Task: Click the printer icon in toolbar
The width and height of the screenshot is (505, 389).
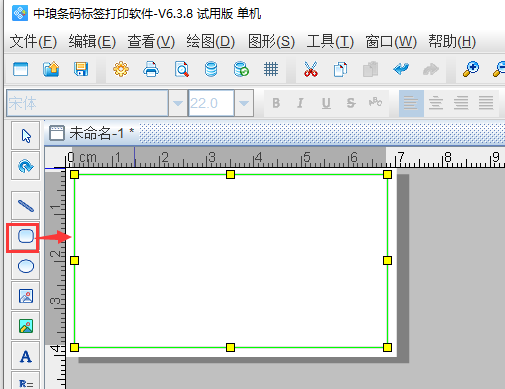Action: coord(151,69)
